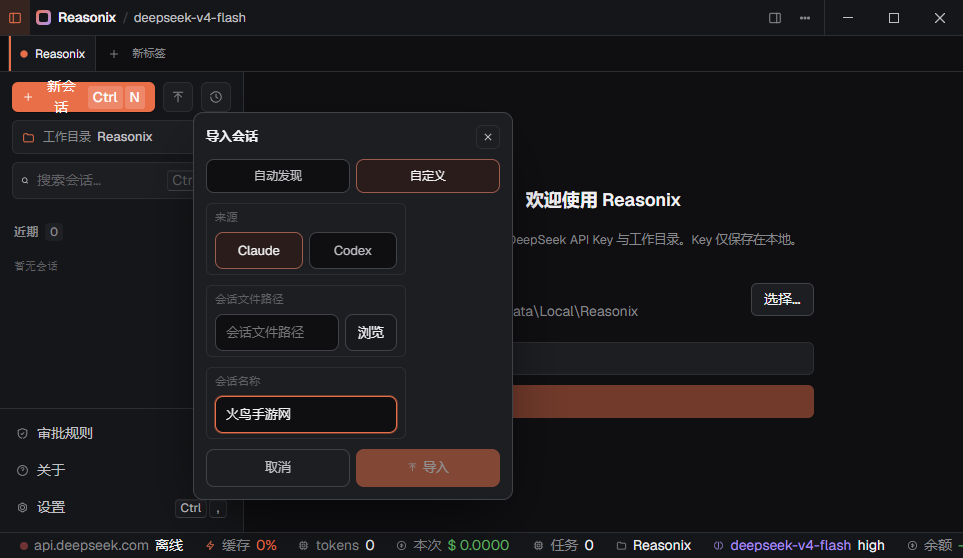Viewport: 963px width, 558px height.
Task: Click the high reasoning level in status bar
Action: [x=871, y=545]
